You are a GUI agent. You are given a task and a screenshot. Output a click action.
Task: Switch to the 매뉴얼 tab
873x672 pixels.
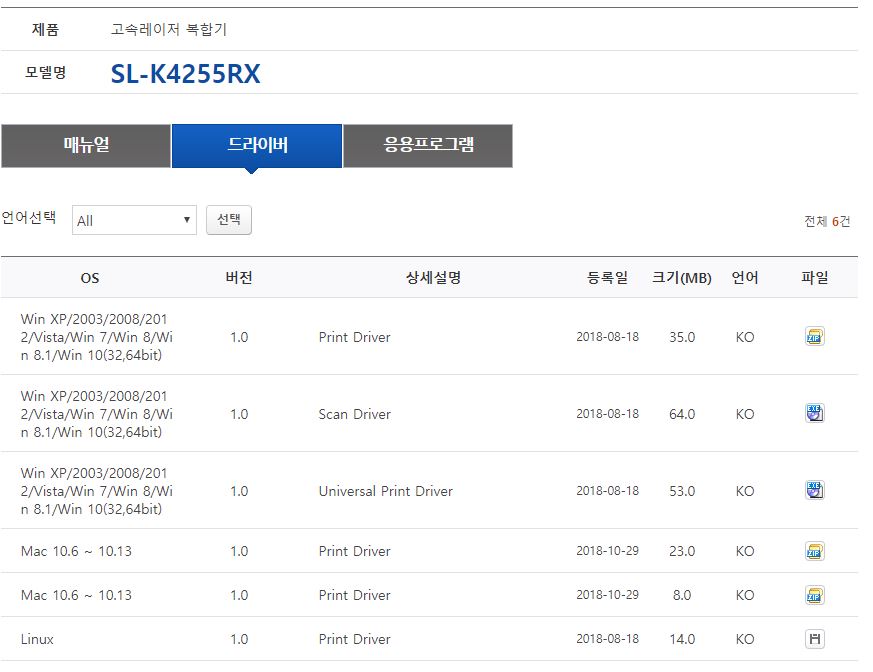[x=86, y=146]
